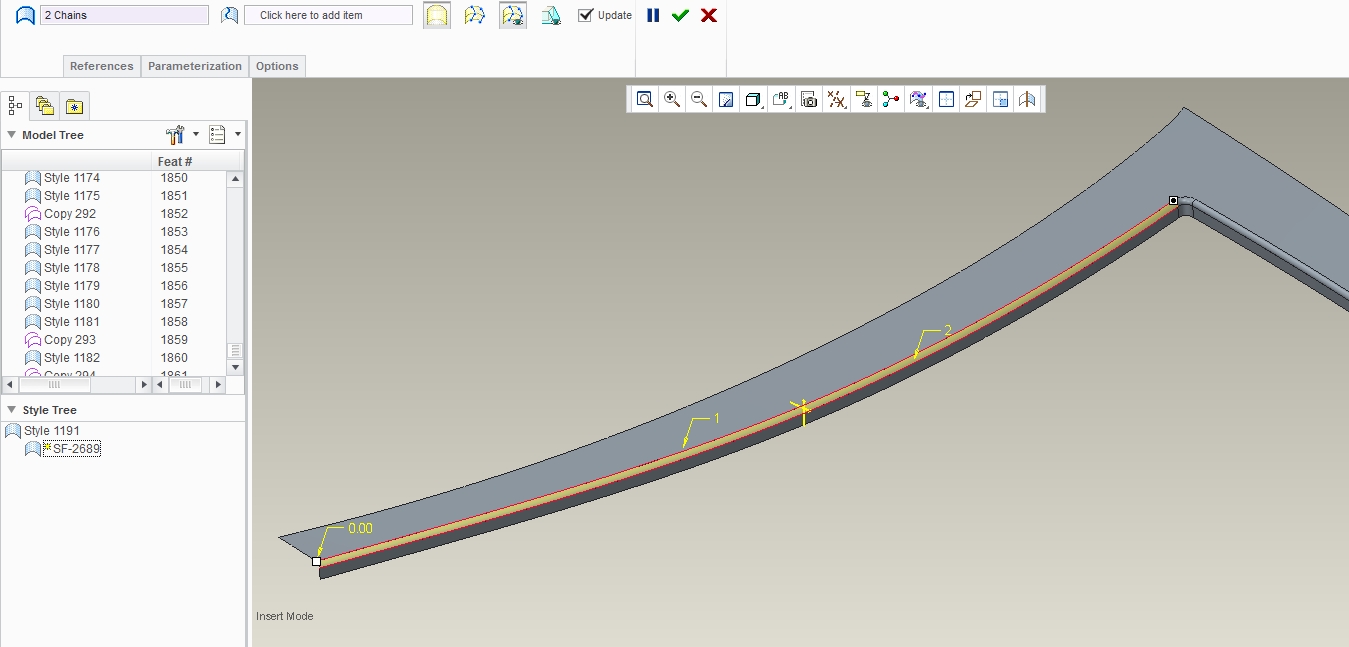
Task: Pause the surface tool
Action: coord(653,15)
